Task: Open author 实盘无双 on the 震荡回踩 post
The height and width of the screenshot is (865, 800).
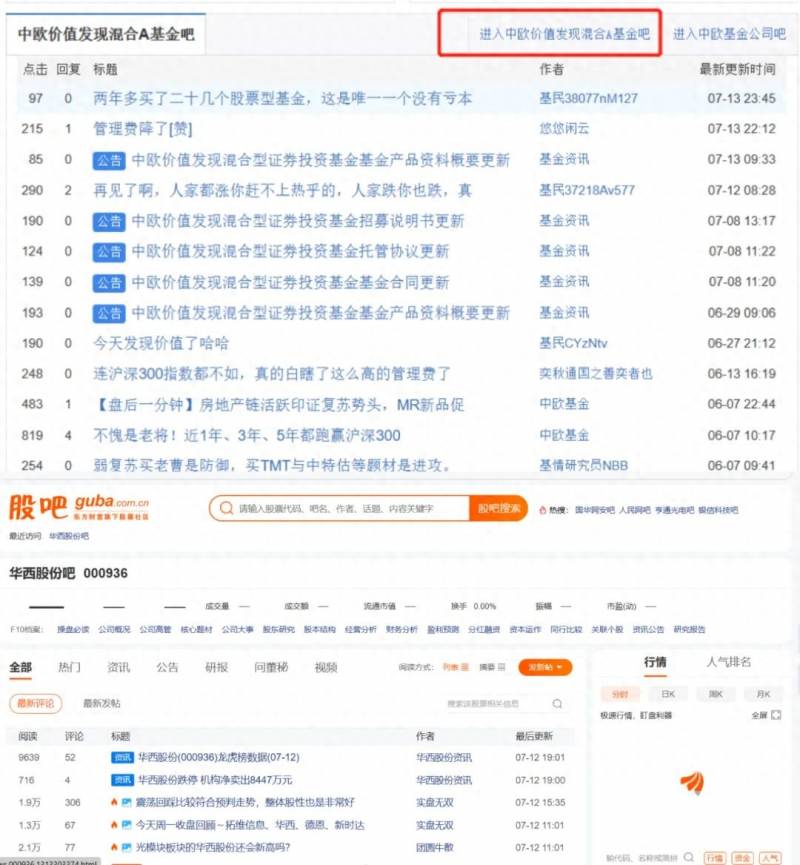Action: coord(435,802)
